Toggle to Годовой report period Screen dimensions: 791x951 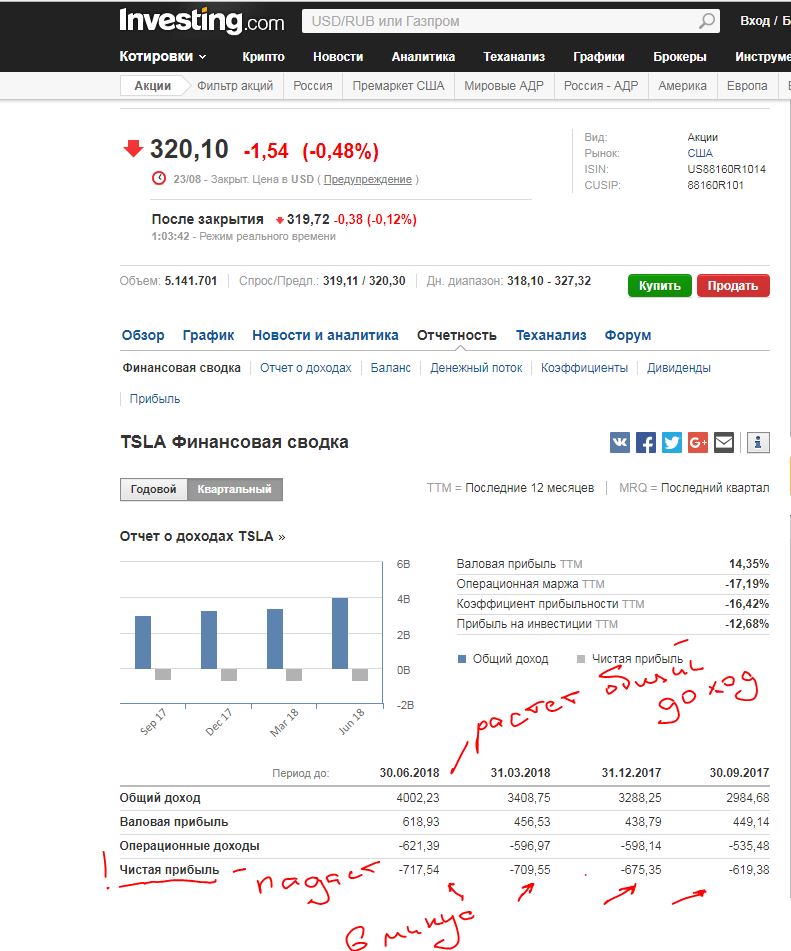[153, 489]
